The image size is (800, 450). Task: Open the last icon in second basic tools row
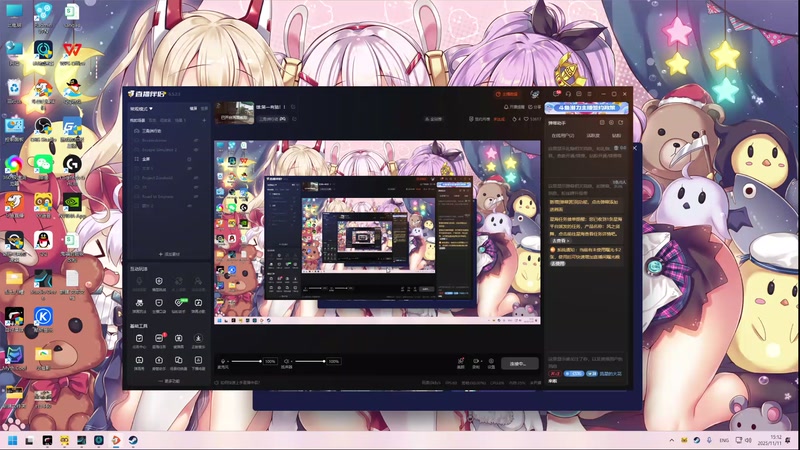point(198,360)
